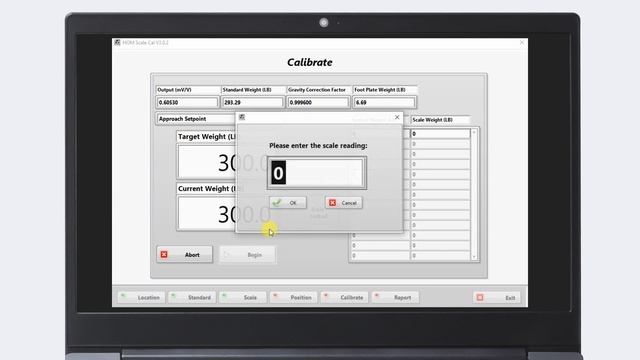Click the Foot Plate Weight field showing 6.69
The height and width of the screenshot is (360, 640).
click(384, 102)
